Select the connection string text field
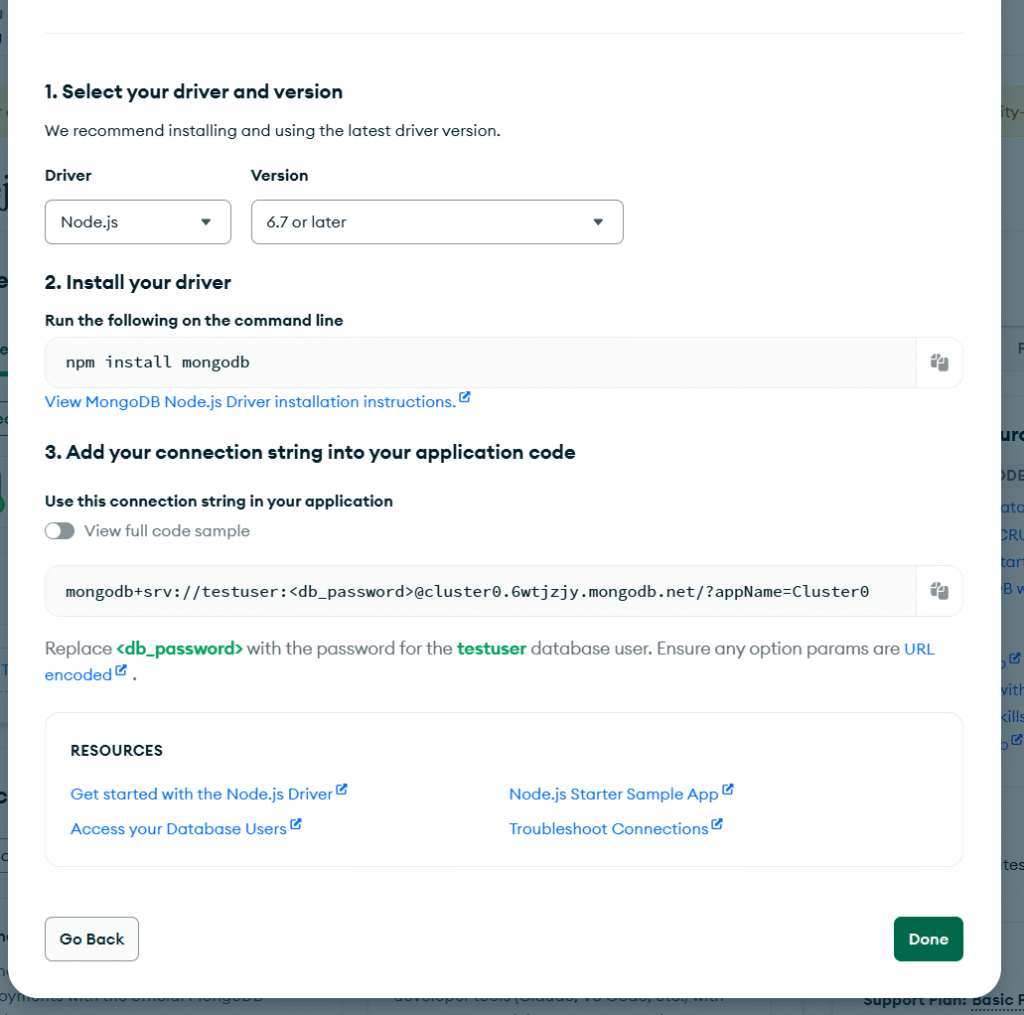This screenshot has height=1015, width=1024. point(478,590)
